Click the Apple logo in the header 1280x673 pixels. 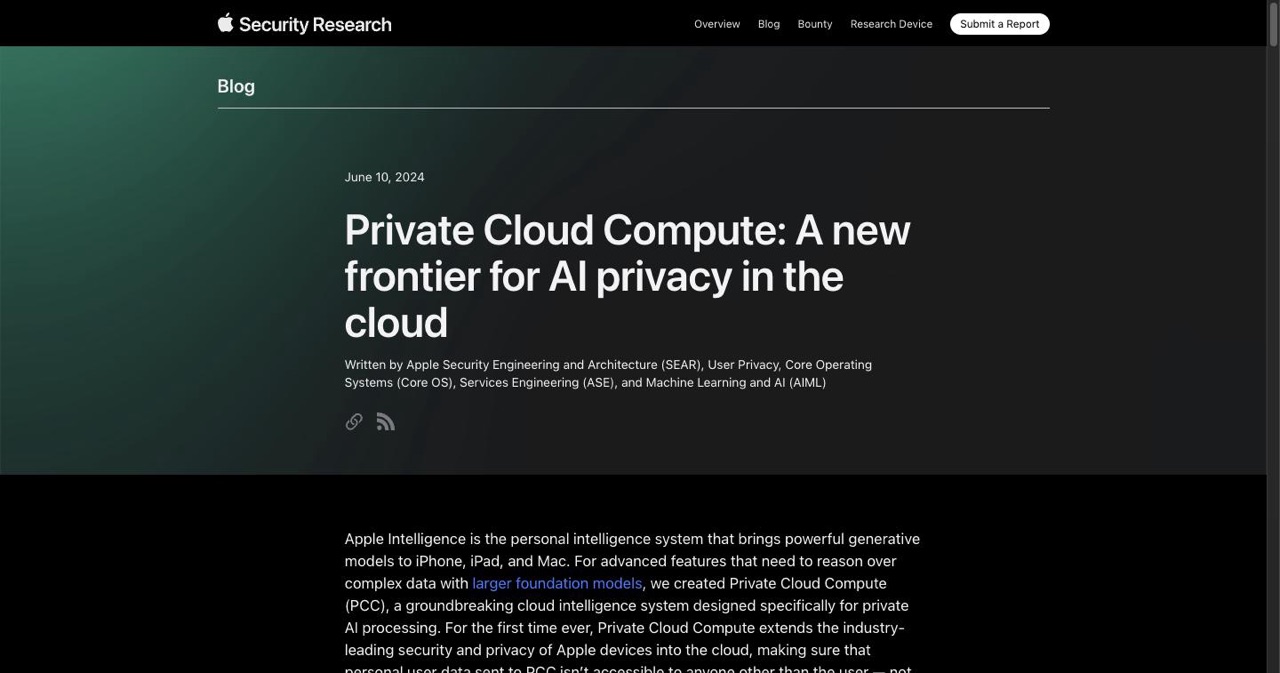click(225, 23)
